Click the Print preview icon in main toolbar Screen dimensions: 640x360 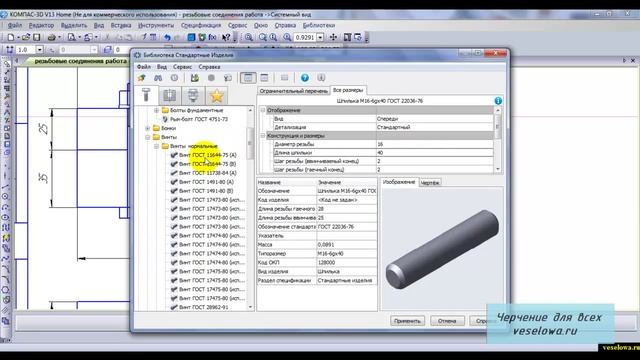point(71,37)
